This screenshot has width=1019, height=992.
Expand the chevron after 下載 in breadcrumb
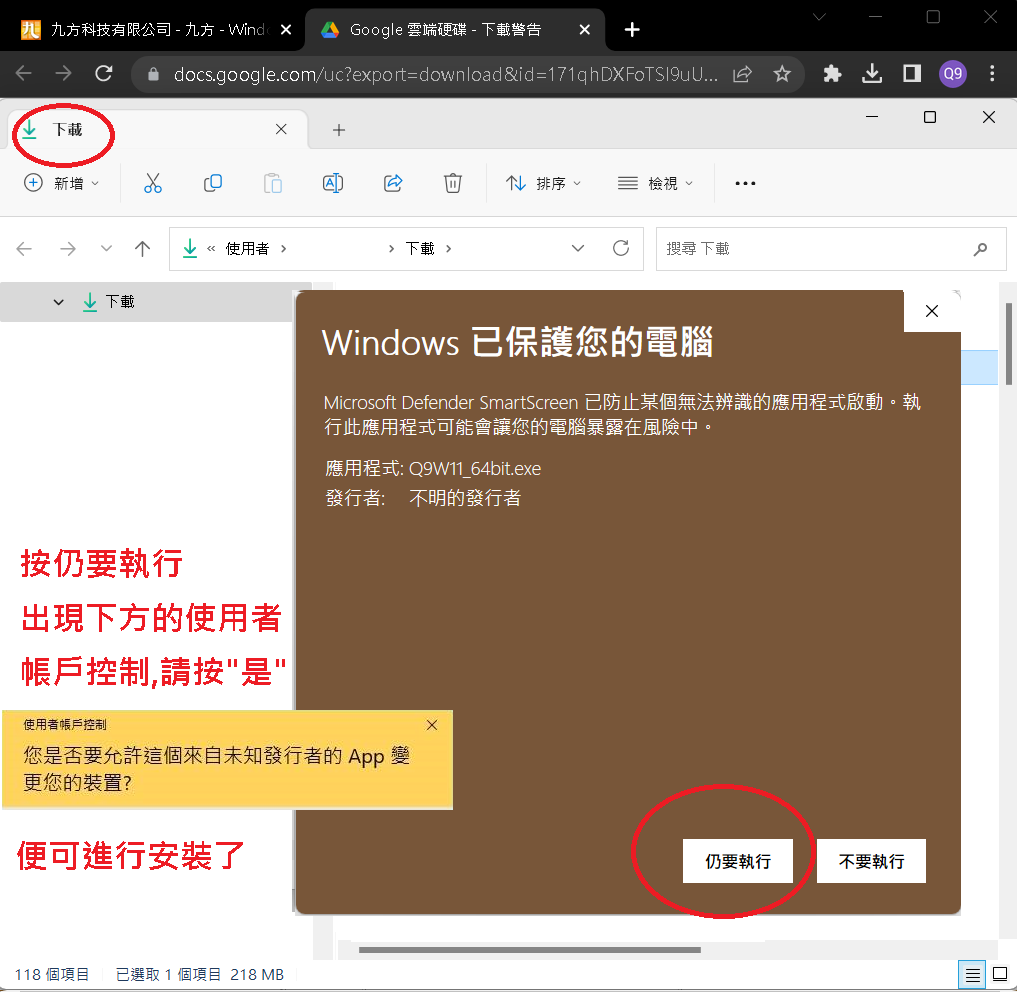point(448,248)
